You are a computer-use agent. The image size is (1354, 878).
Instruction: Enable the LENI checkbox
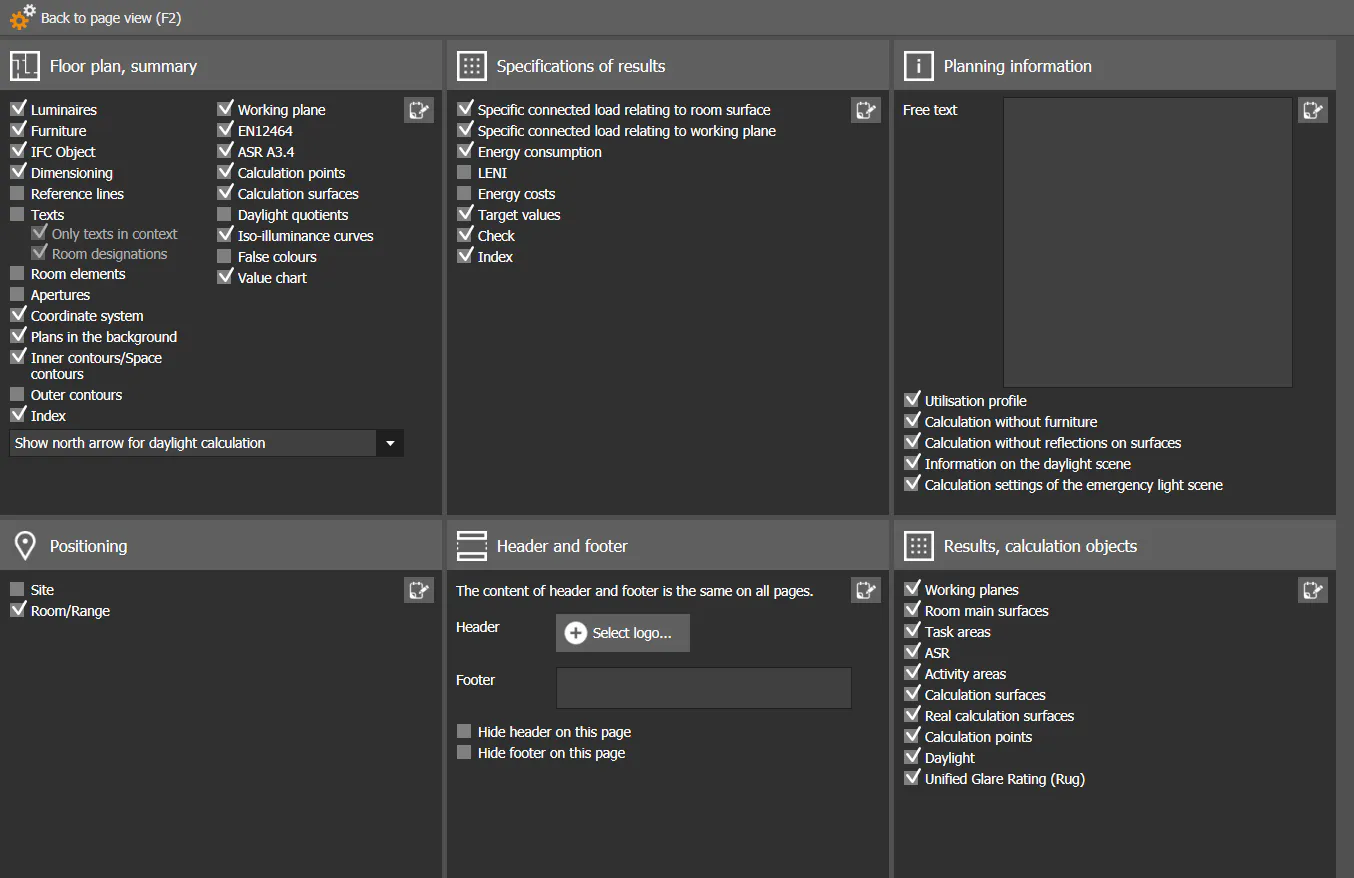tap(464, 173)
